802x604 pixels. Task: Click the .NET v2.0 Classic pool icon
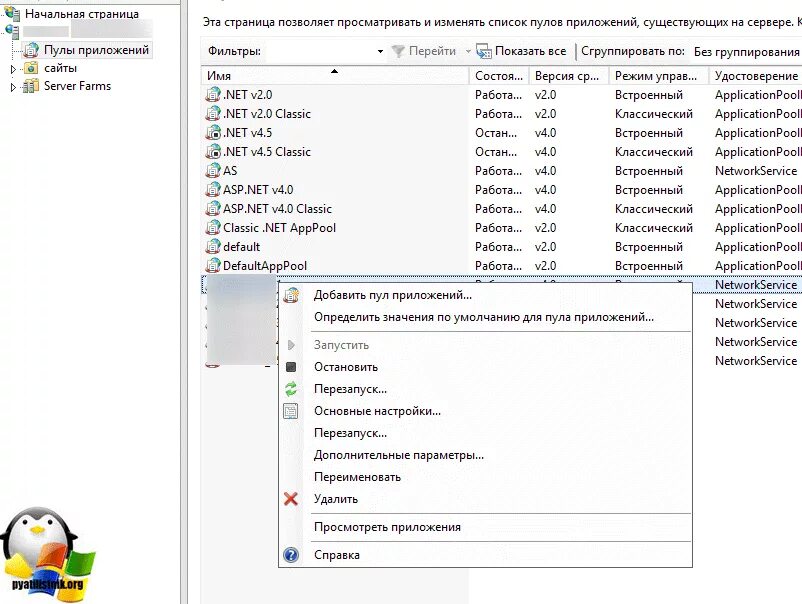point(213,114)
